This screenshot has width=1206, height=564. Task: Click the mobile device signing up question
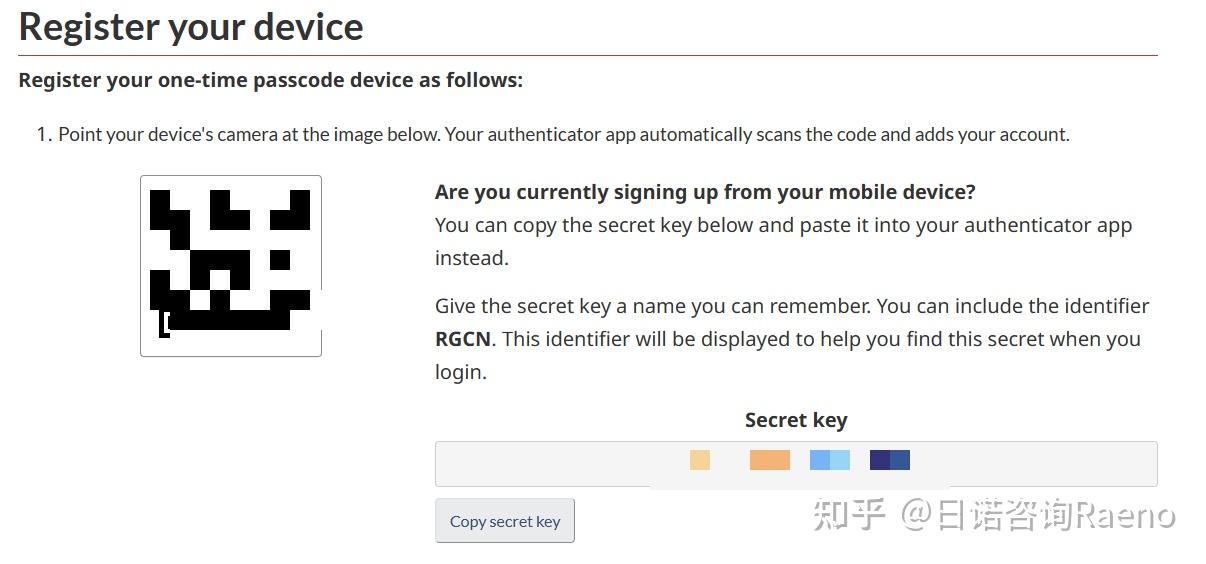coord(705,192)
